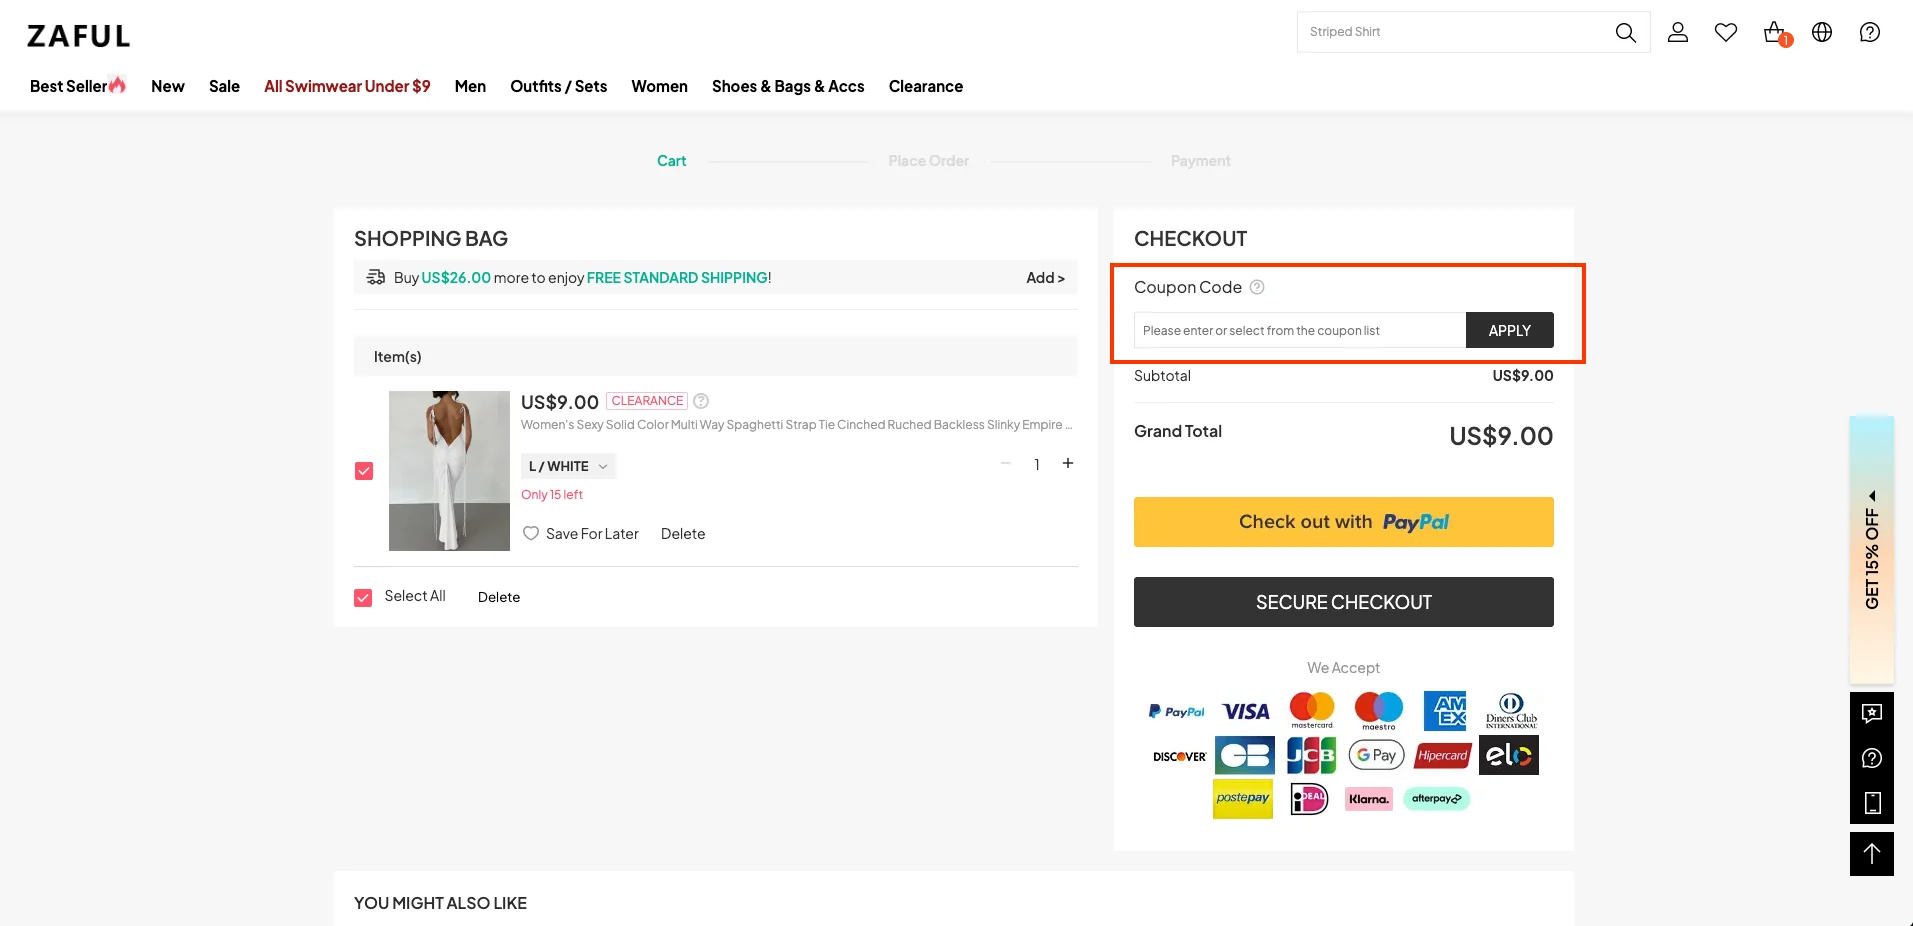Click Save For Later link
This screenshot has width=1913, height=926.
click(592, 534)
